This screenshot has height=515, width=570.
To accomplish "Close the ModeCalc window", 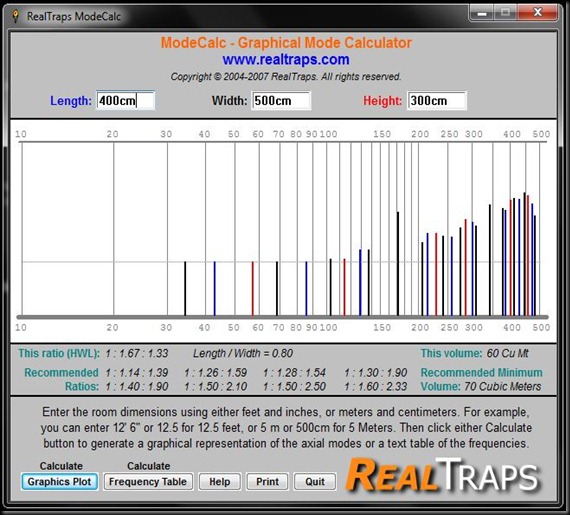I will point(538,13).
